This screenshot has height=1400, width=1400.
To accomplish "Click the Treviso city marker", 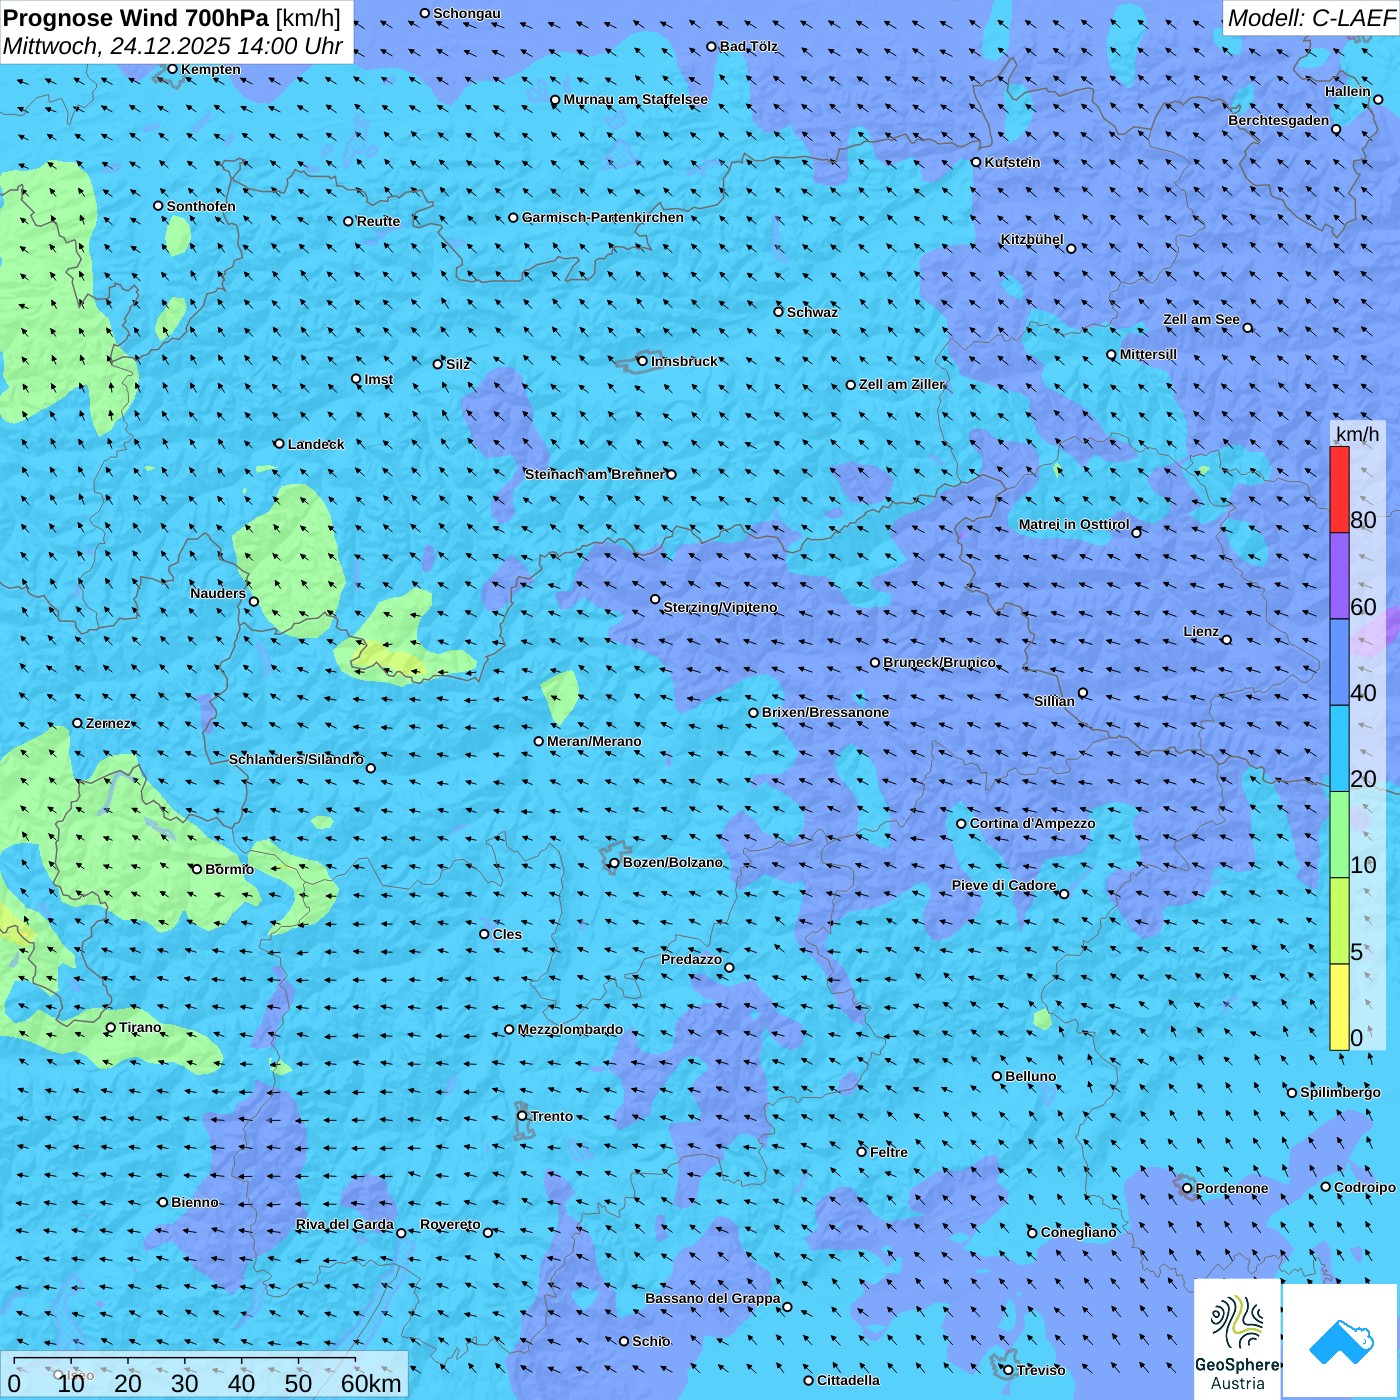I will click(x=1008, y=1370).
